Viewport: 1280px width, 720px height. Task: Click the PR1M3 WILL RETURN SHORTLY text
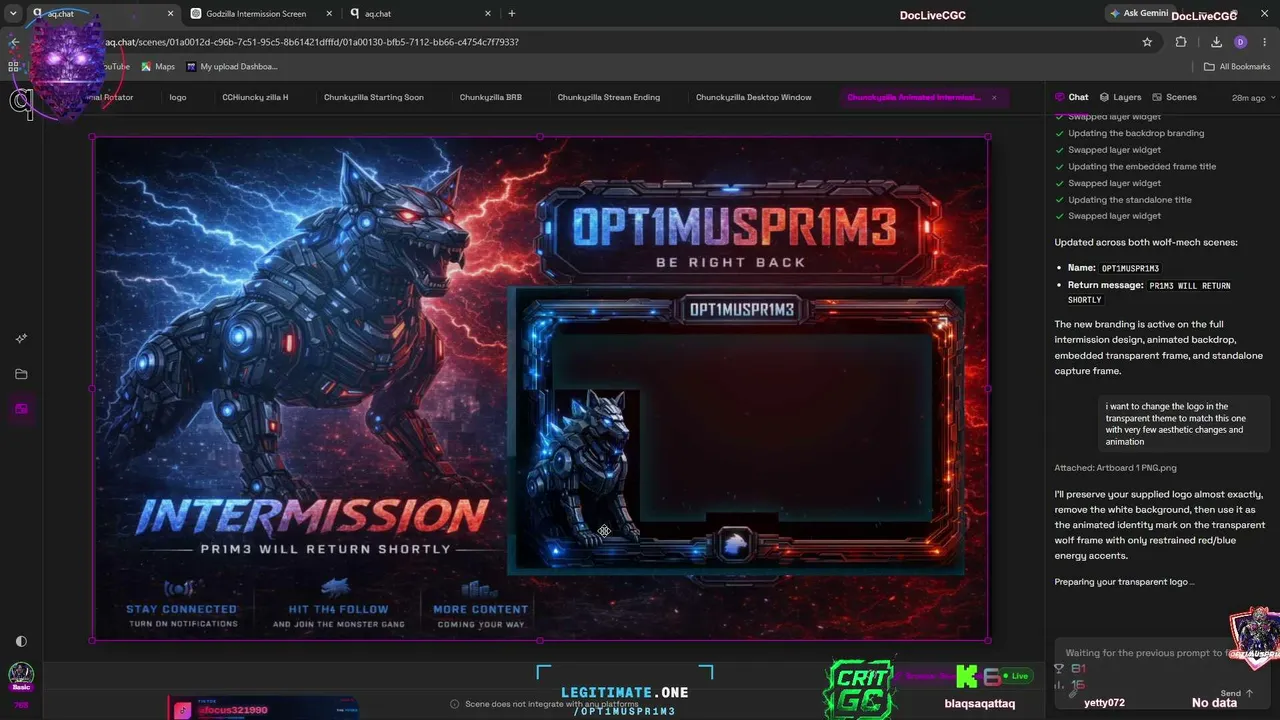(326, 549)
